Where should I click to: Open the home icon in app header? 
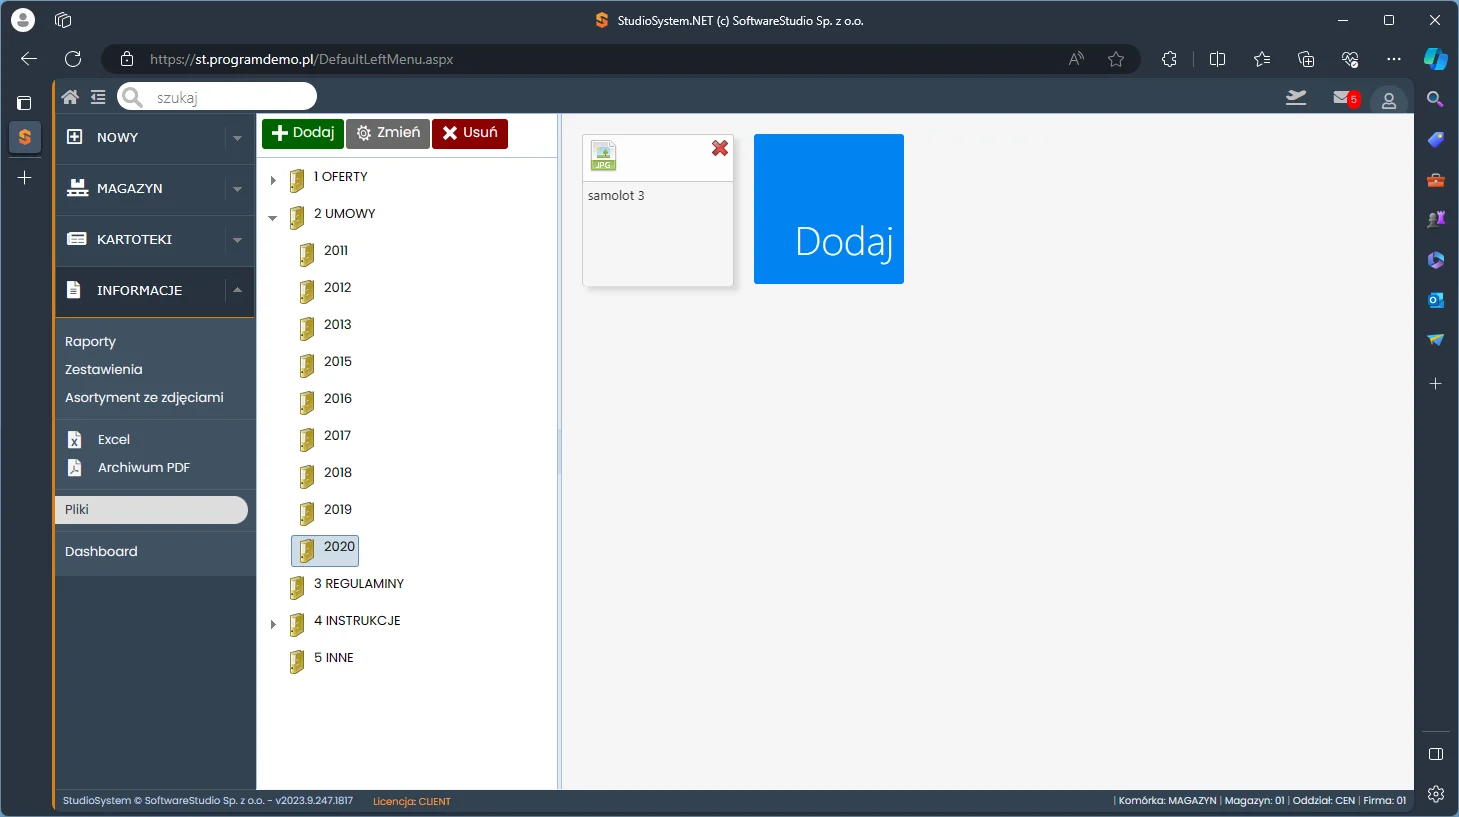click(x=70, y=97)
